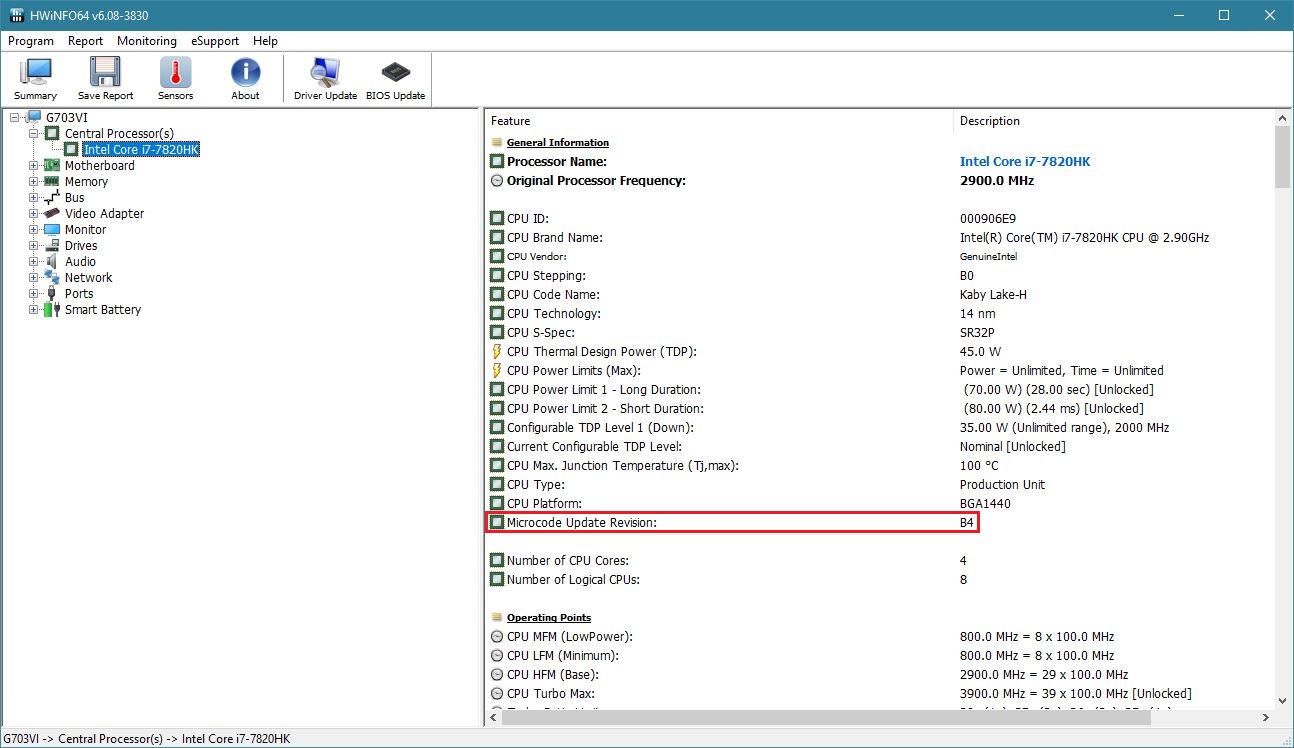Click the Drives icon in tree
The height and width of the screenshot is (748, 1294).
[52, 245]
